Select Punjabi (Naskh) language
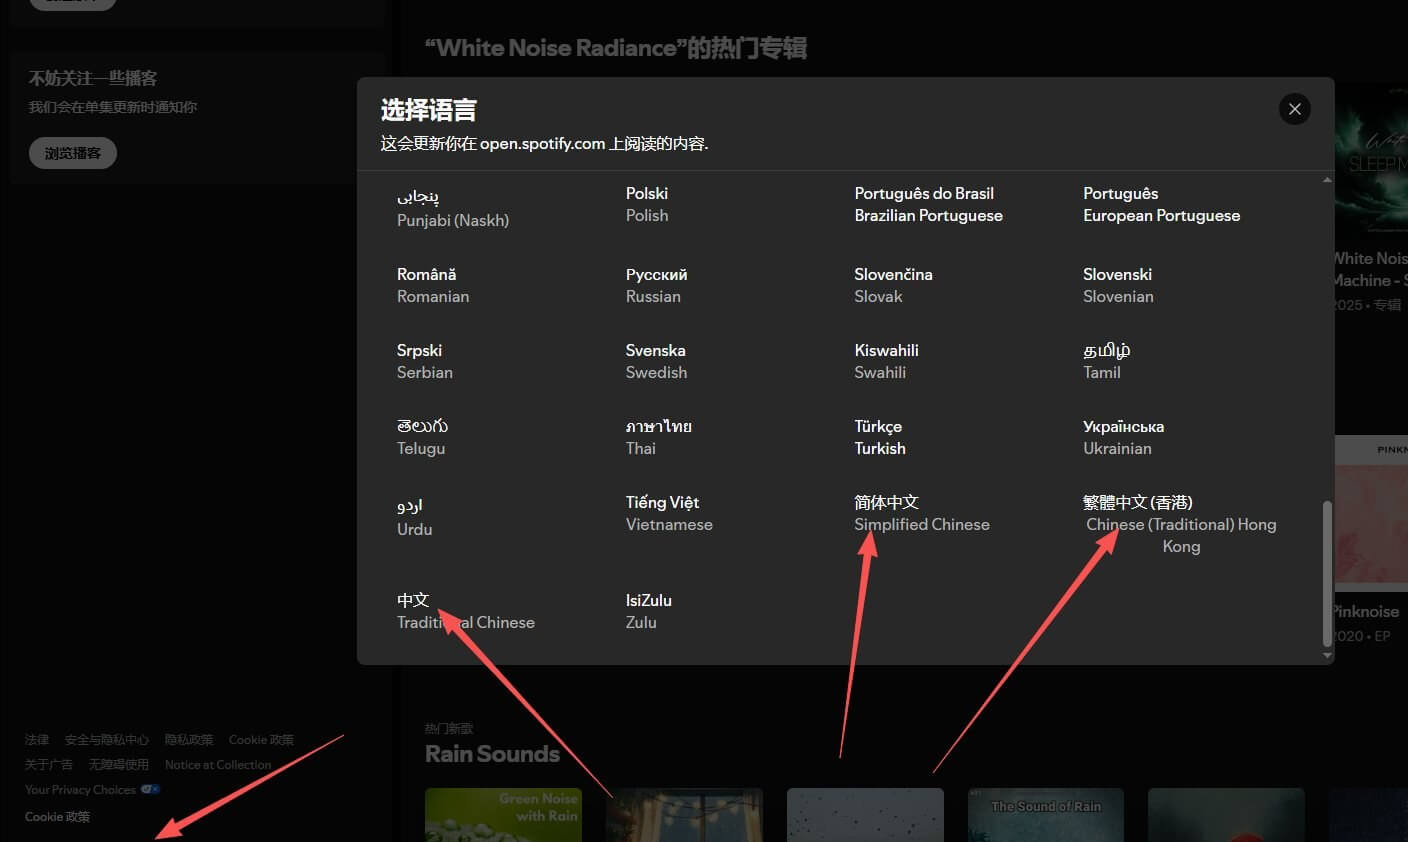This screenshot has height=842, width=1408. pyautogui.click(x=453, y=207)
